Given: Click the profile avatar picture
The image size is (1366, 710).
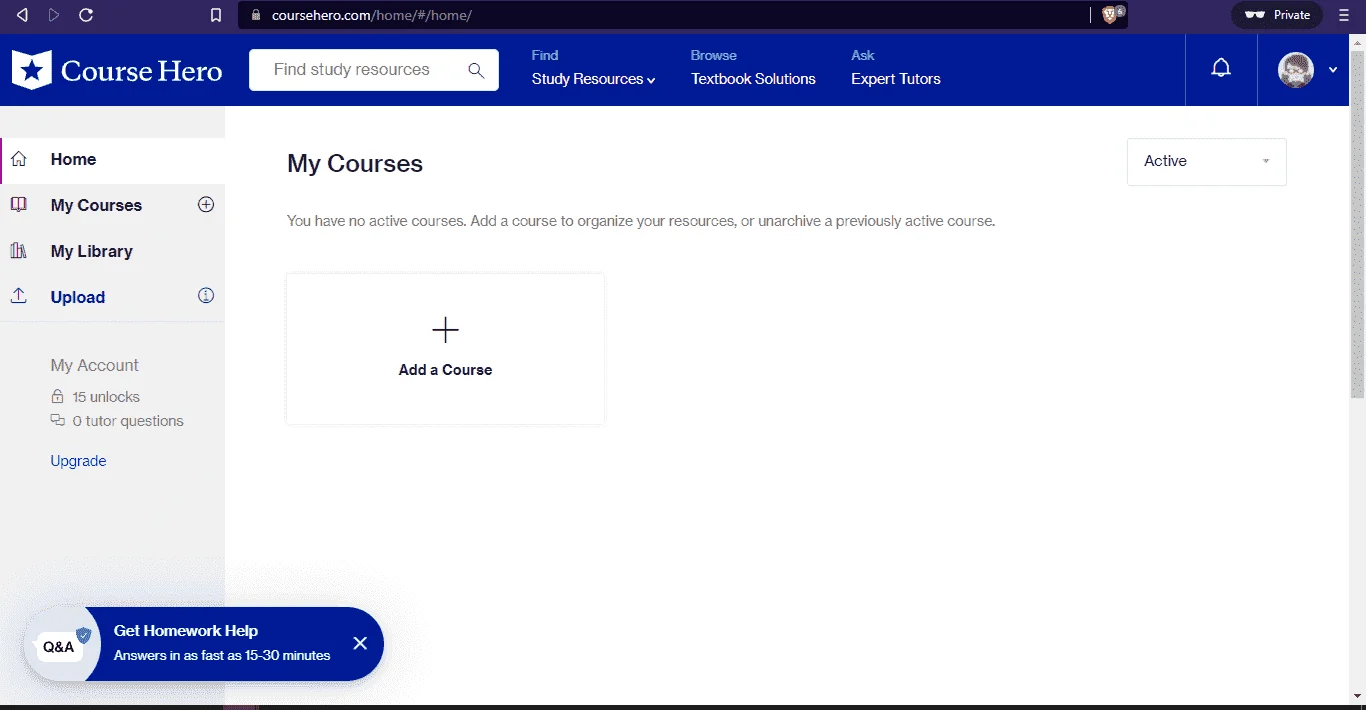Looking at the screenshot, I should 1296,70.
